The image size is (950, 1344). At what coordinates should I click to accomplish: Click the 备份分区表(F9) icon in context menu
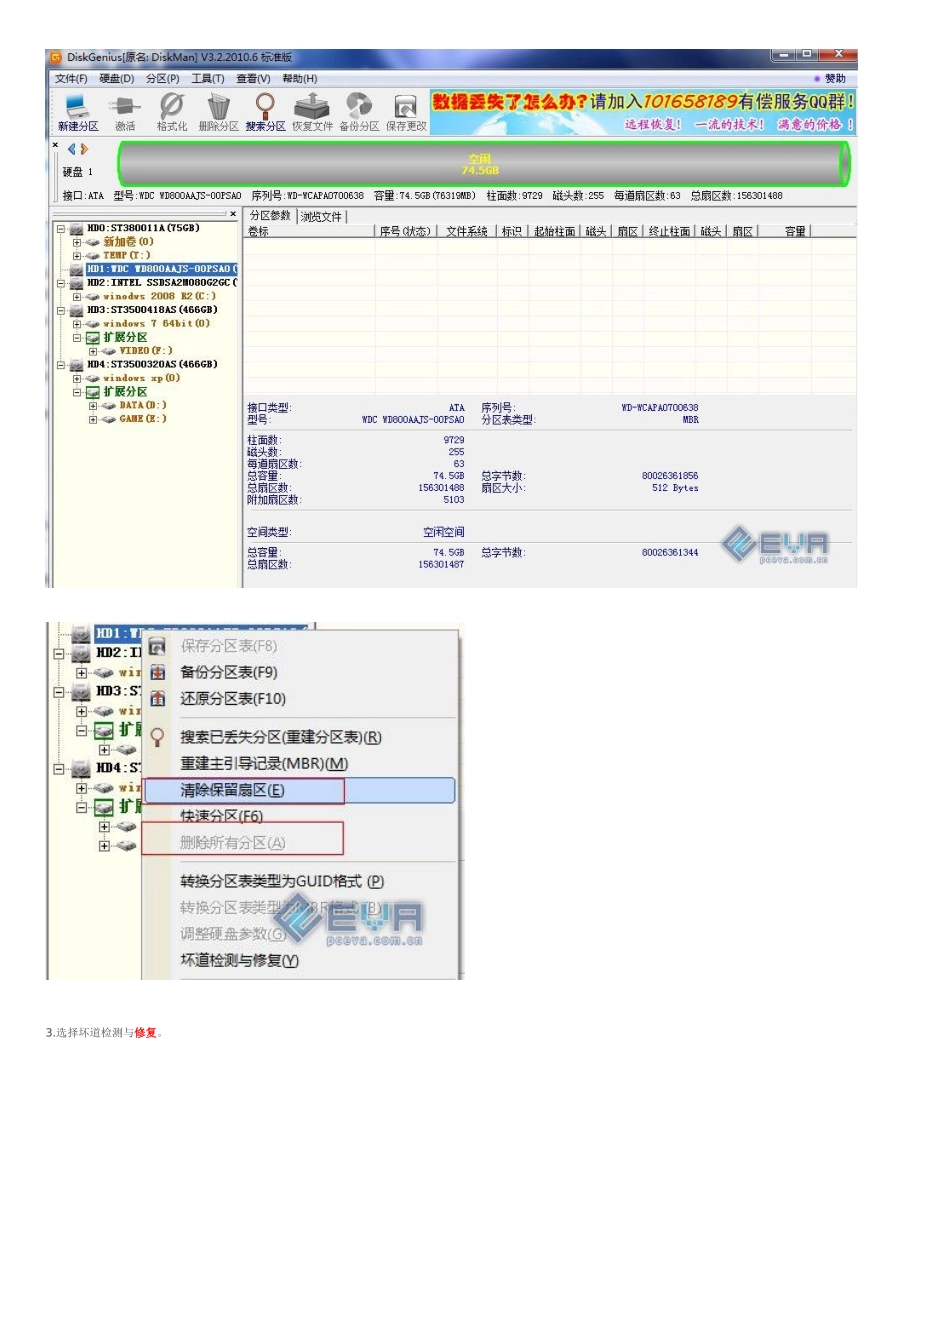click(157, 673)
